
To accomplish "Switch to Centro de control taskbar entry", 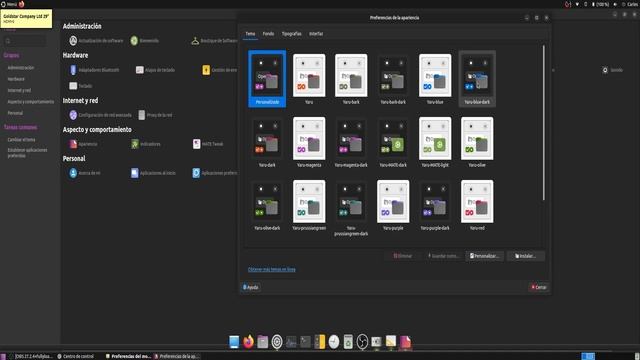I will (76, 356).
